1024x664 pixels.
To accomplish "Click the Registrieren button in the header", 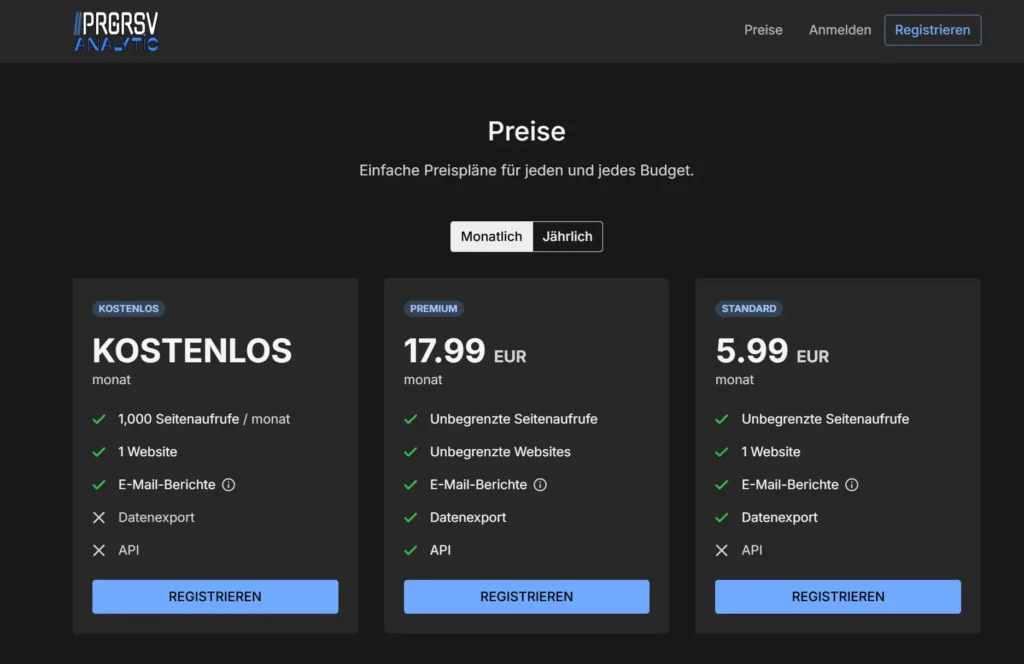I will pyautogui.click(x=932, y=30).
